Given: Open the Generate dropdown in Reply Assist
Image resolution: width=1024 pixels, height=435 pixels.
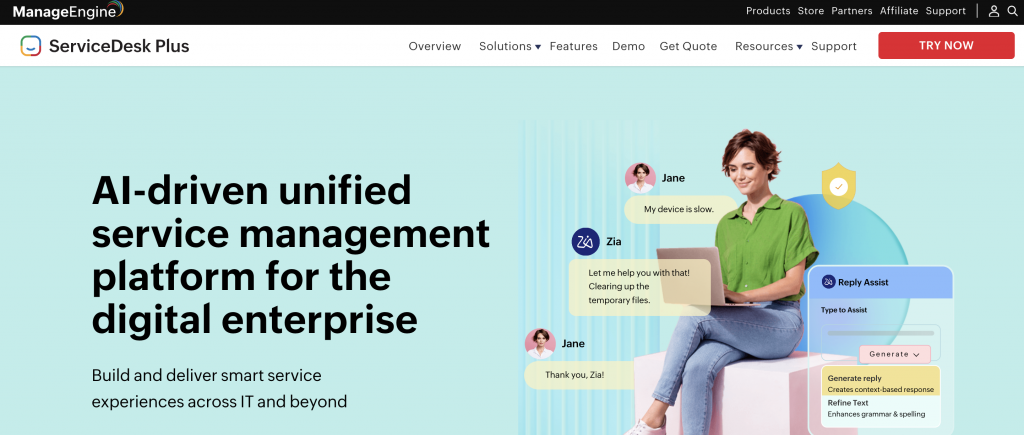Looking at the screenshot, I should (x=895, y=354).
